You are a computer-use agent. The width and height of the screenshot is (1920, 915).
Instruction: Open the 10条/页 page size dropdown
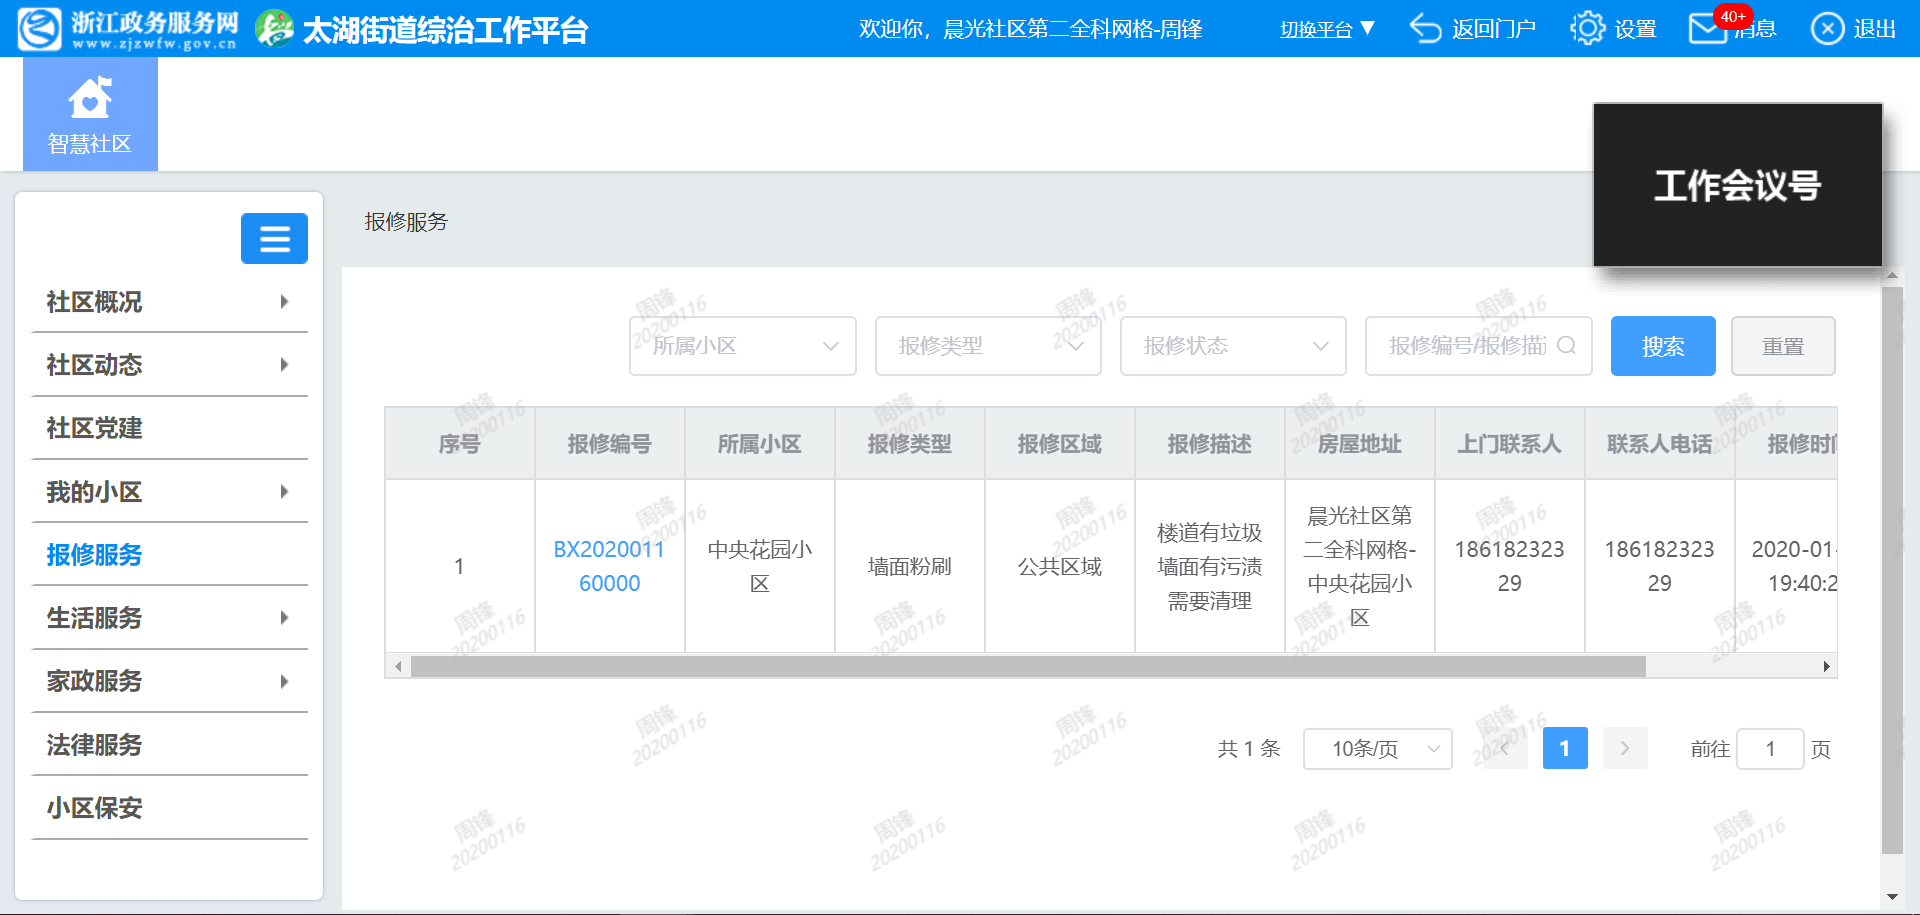tap(1378, 749)
